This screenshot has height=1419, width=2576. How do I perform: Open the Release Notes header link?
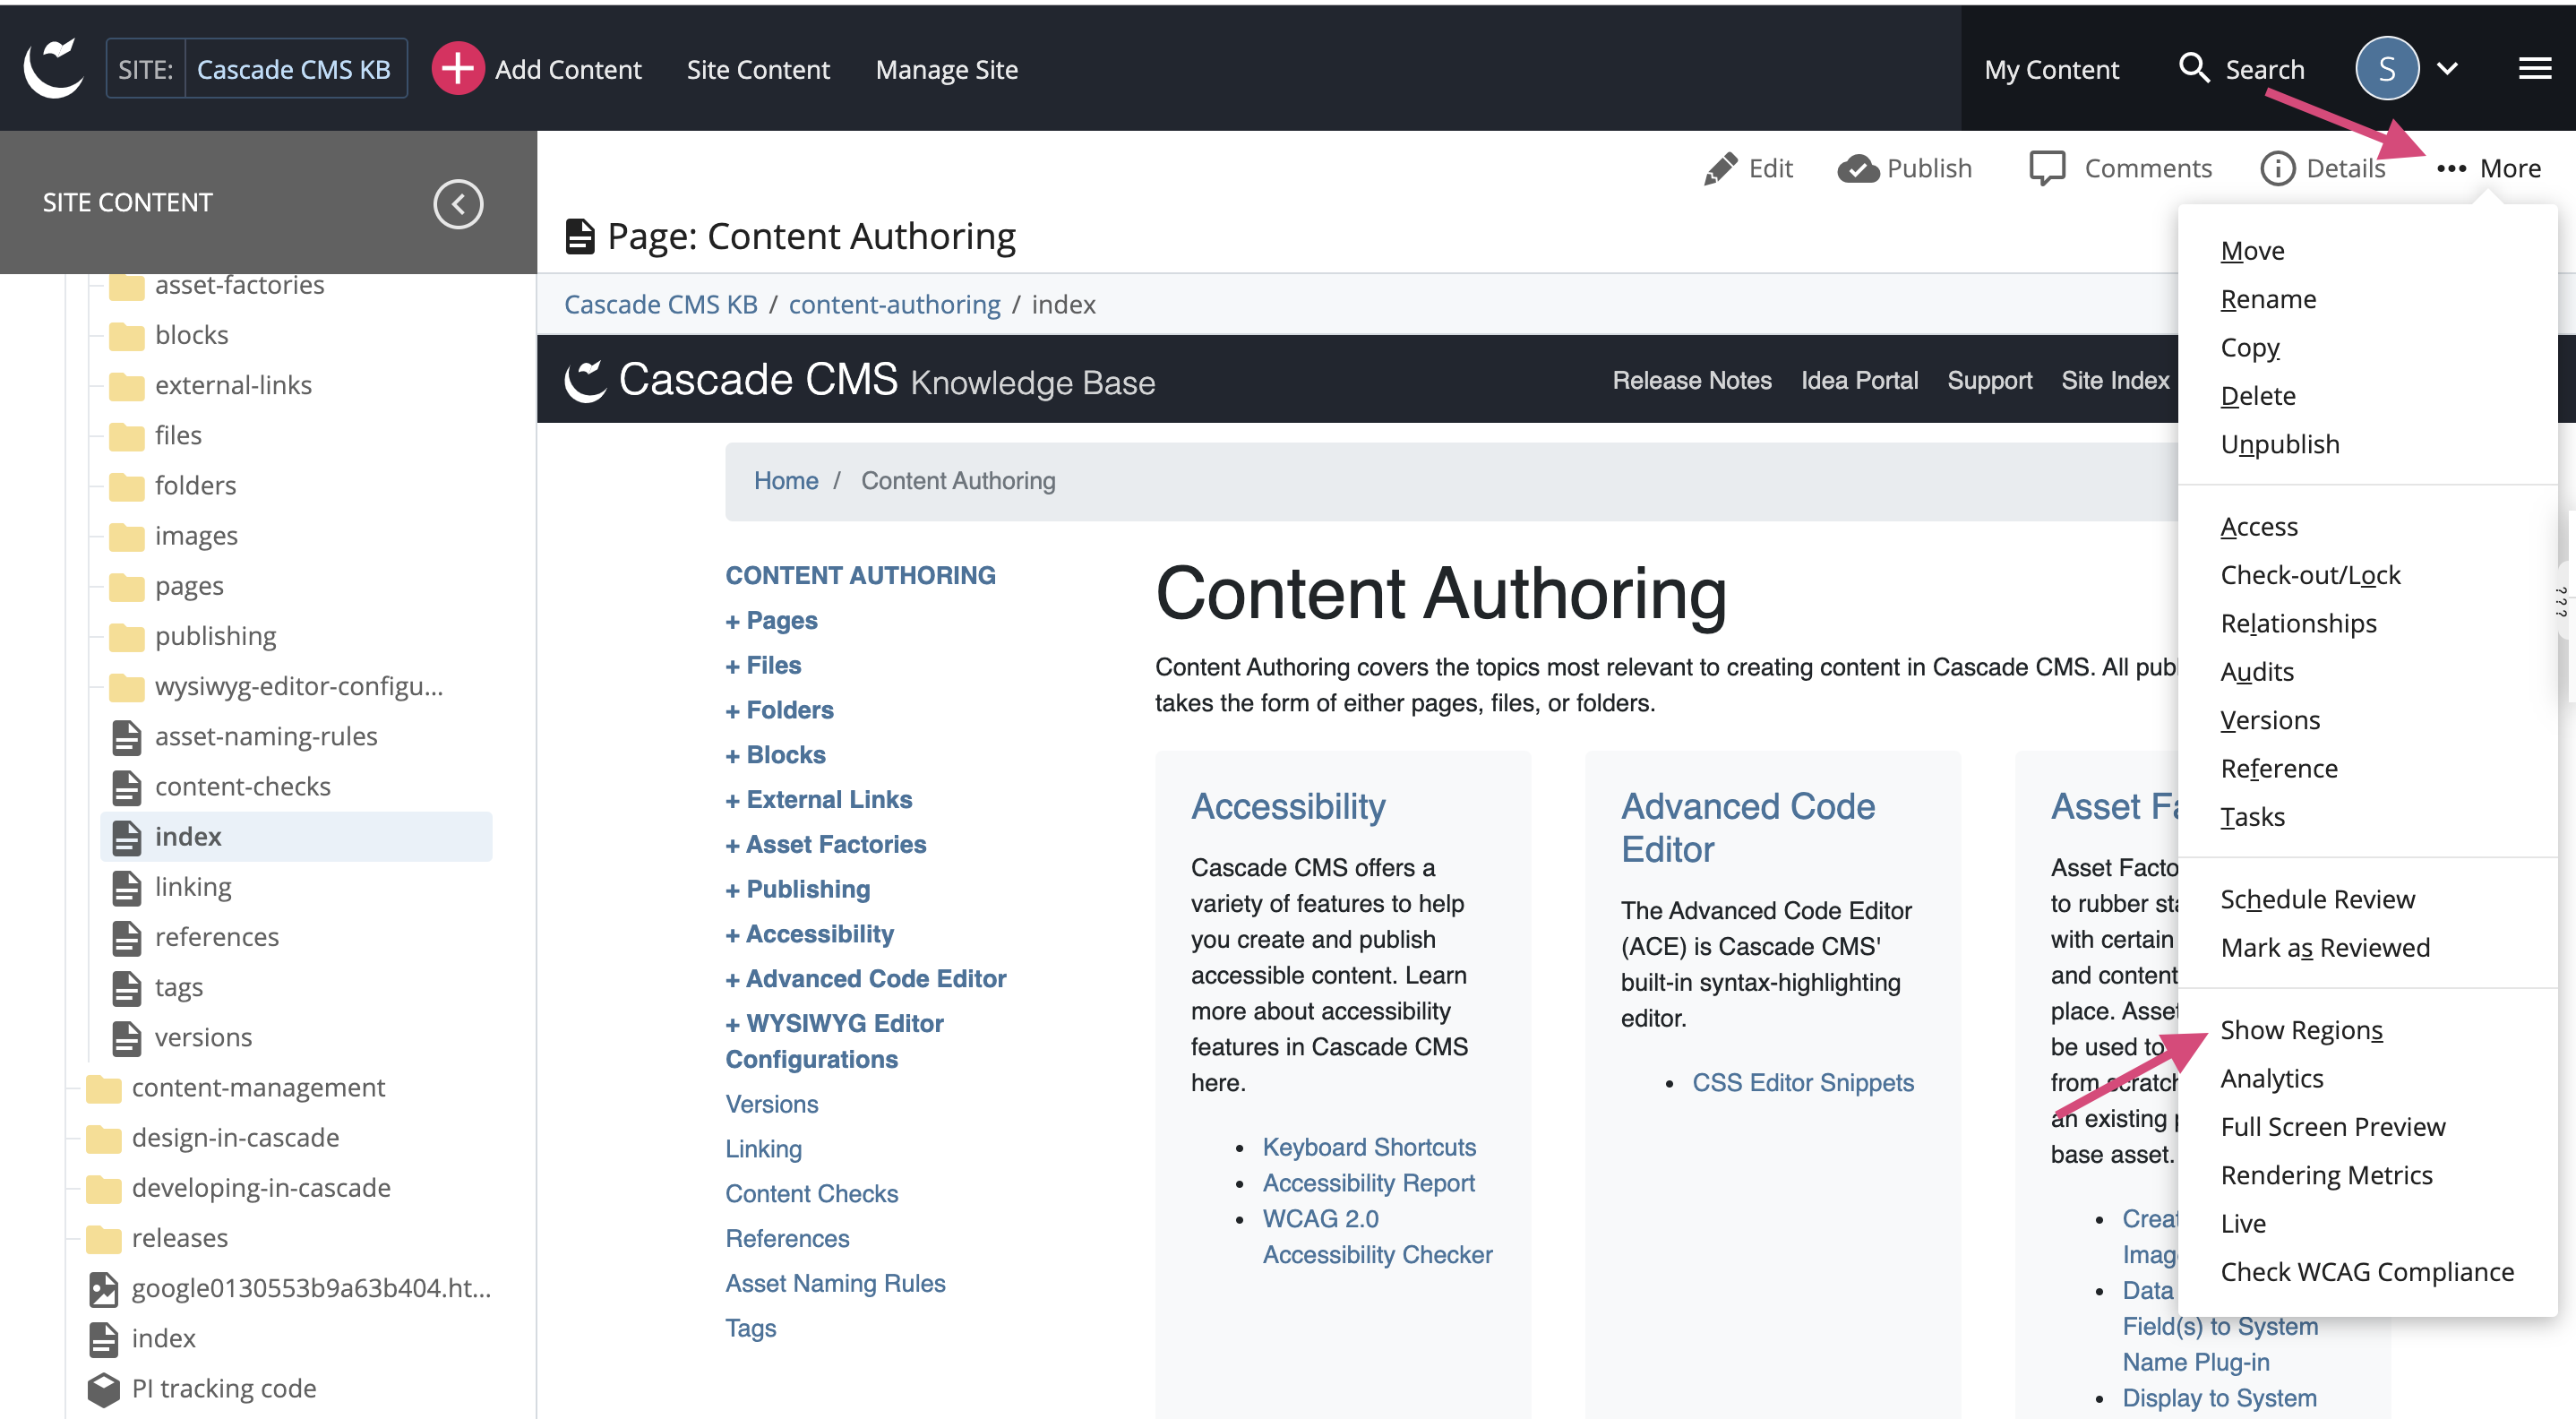click(x=1691, y=380)
